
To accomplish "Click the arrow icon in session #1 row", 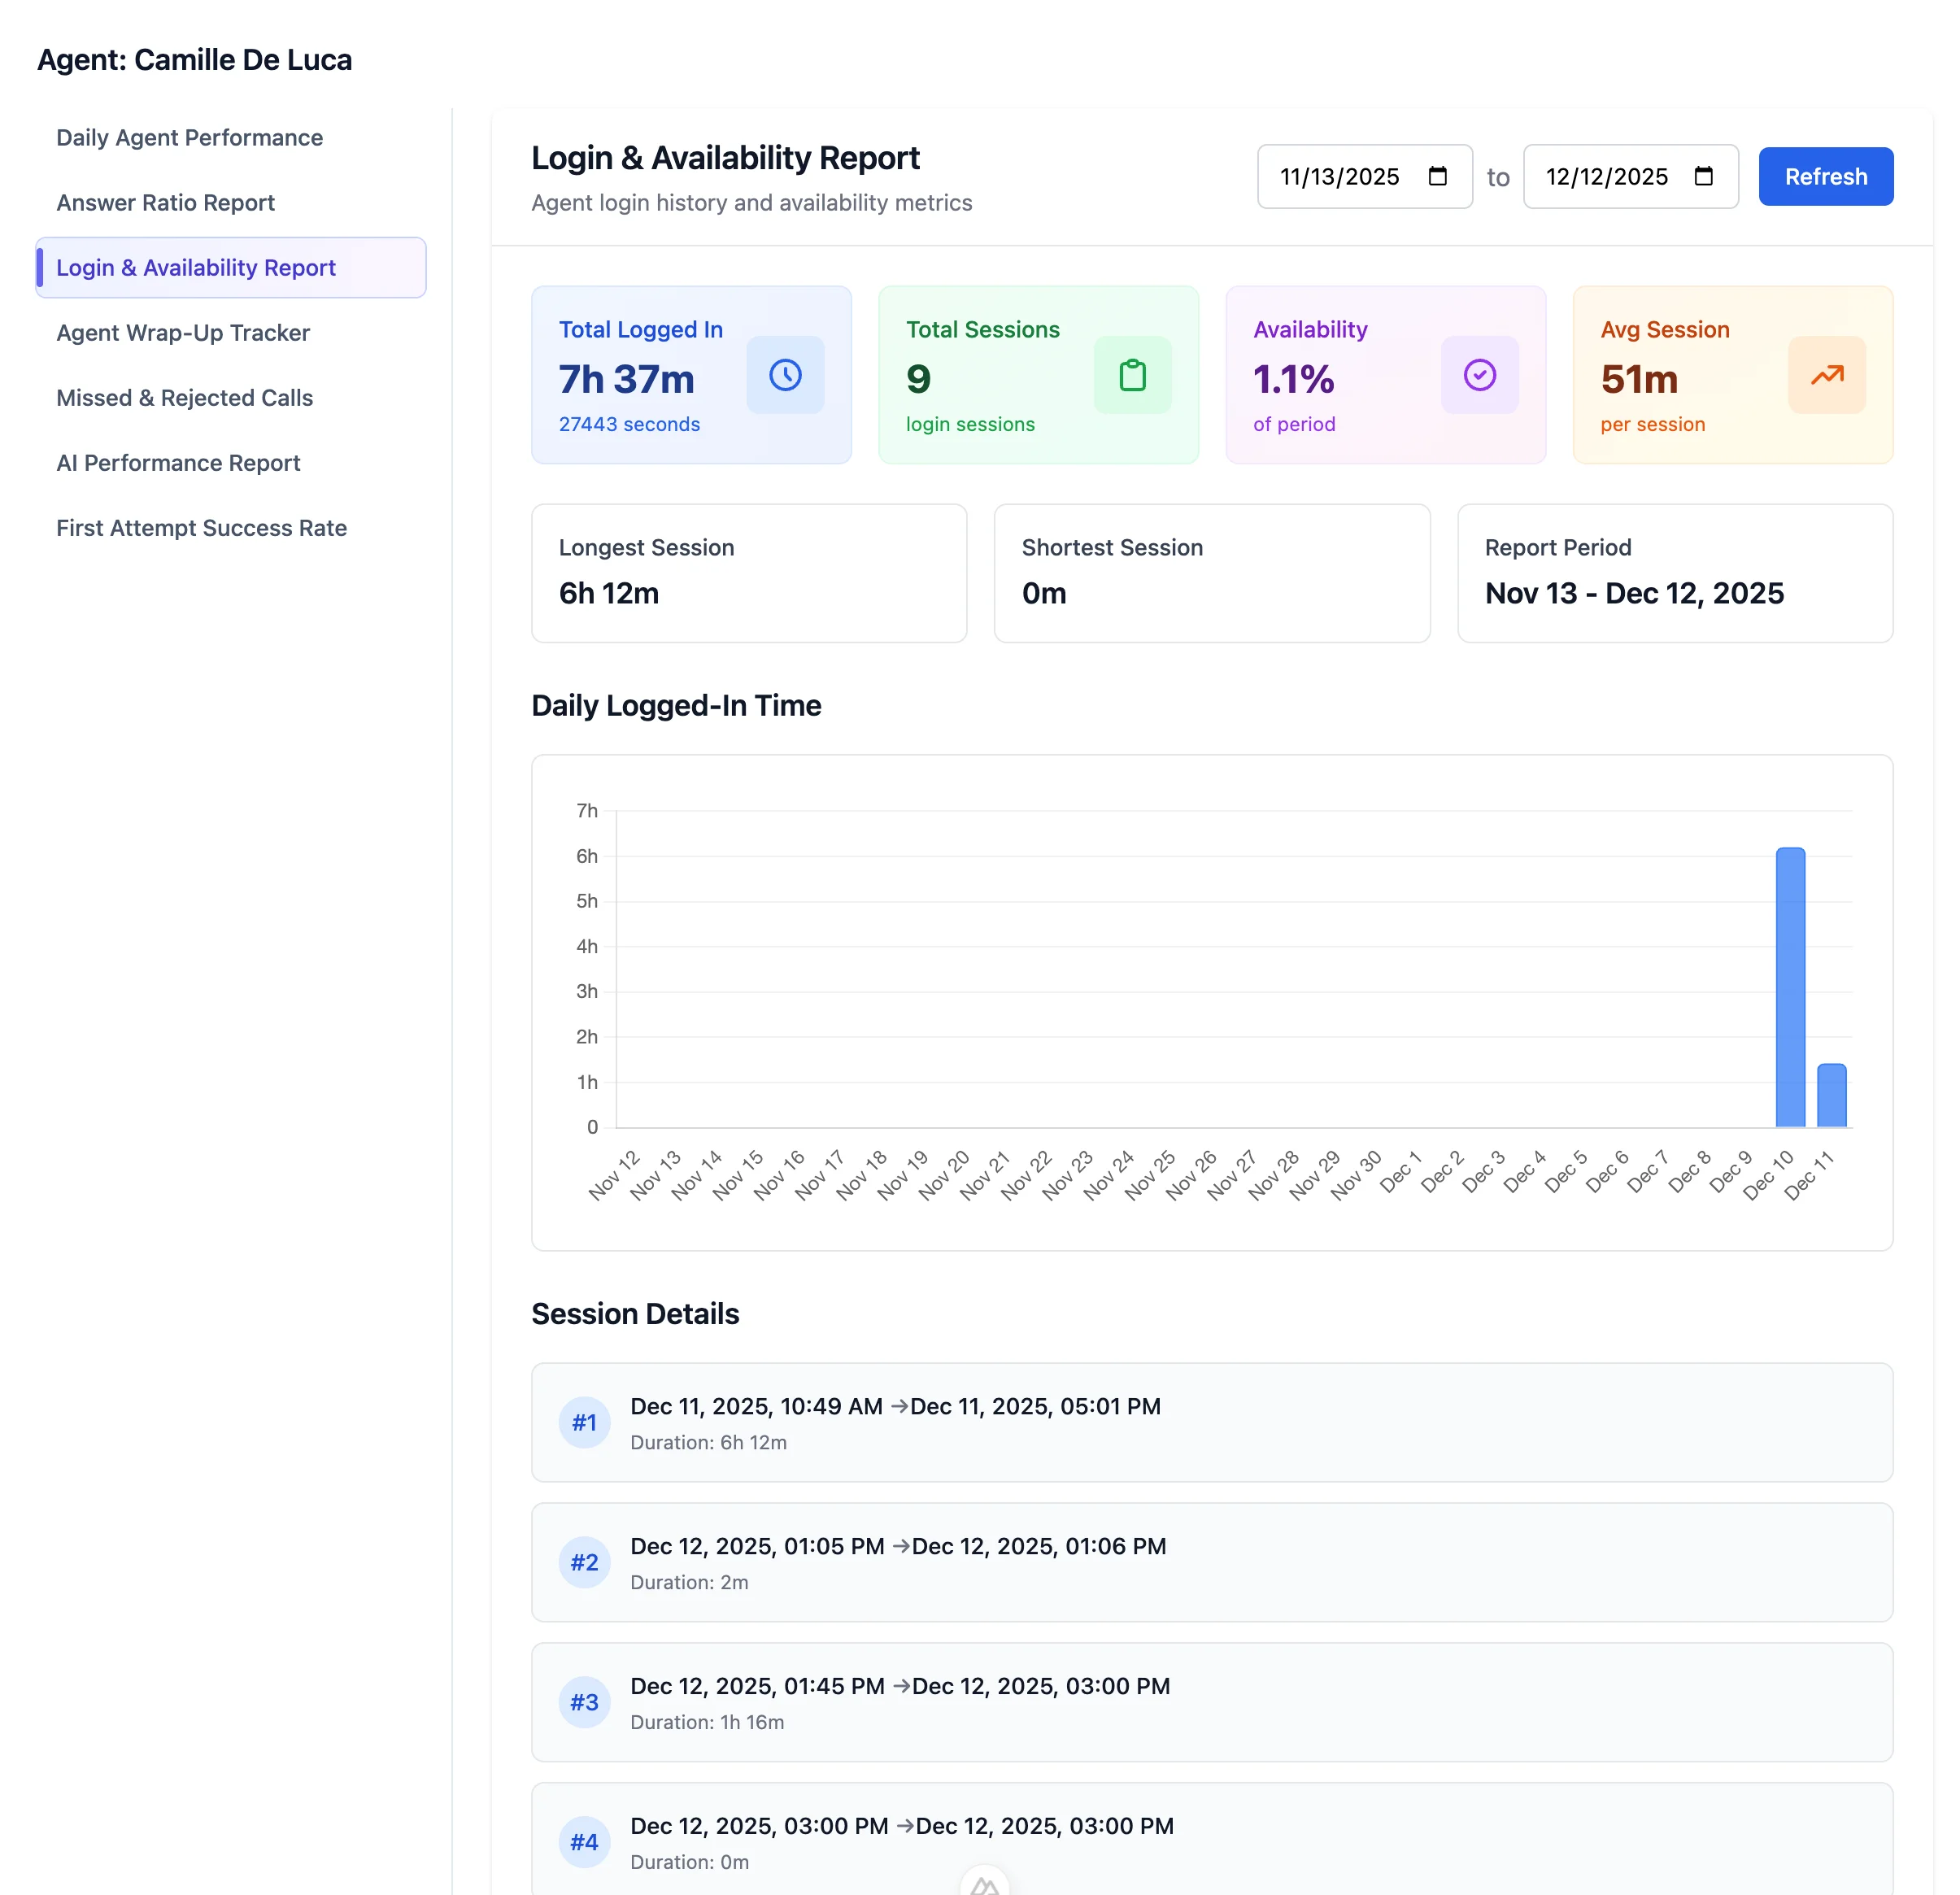I will point(899,1406).
